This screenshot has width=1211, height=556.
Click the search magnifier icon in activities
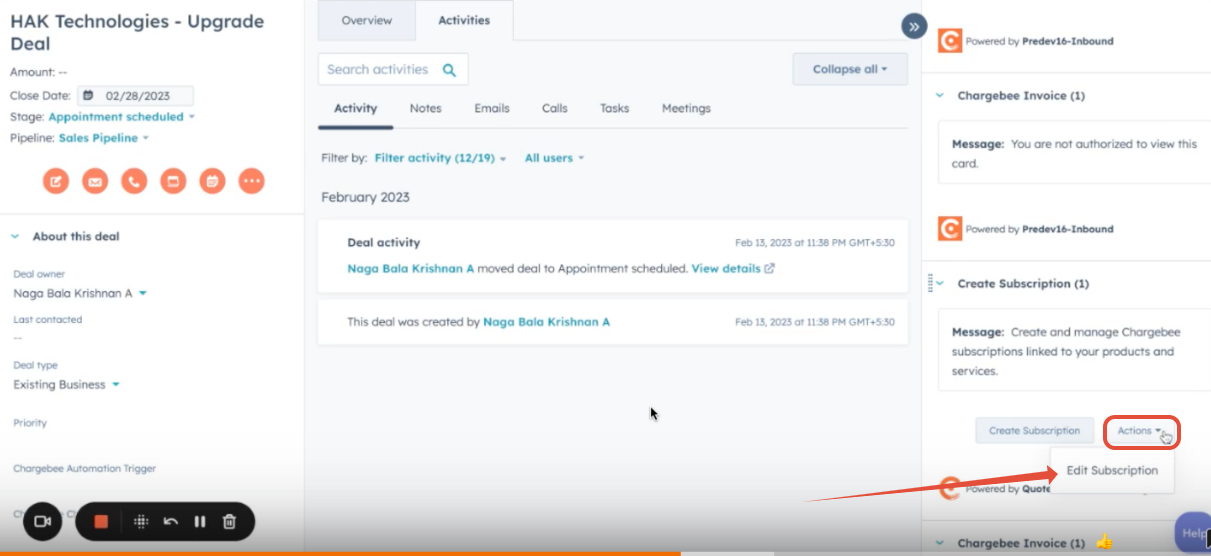pyautogui.click(x=450, y=70)
